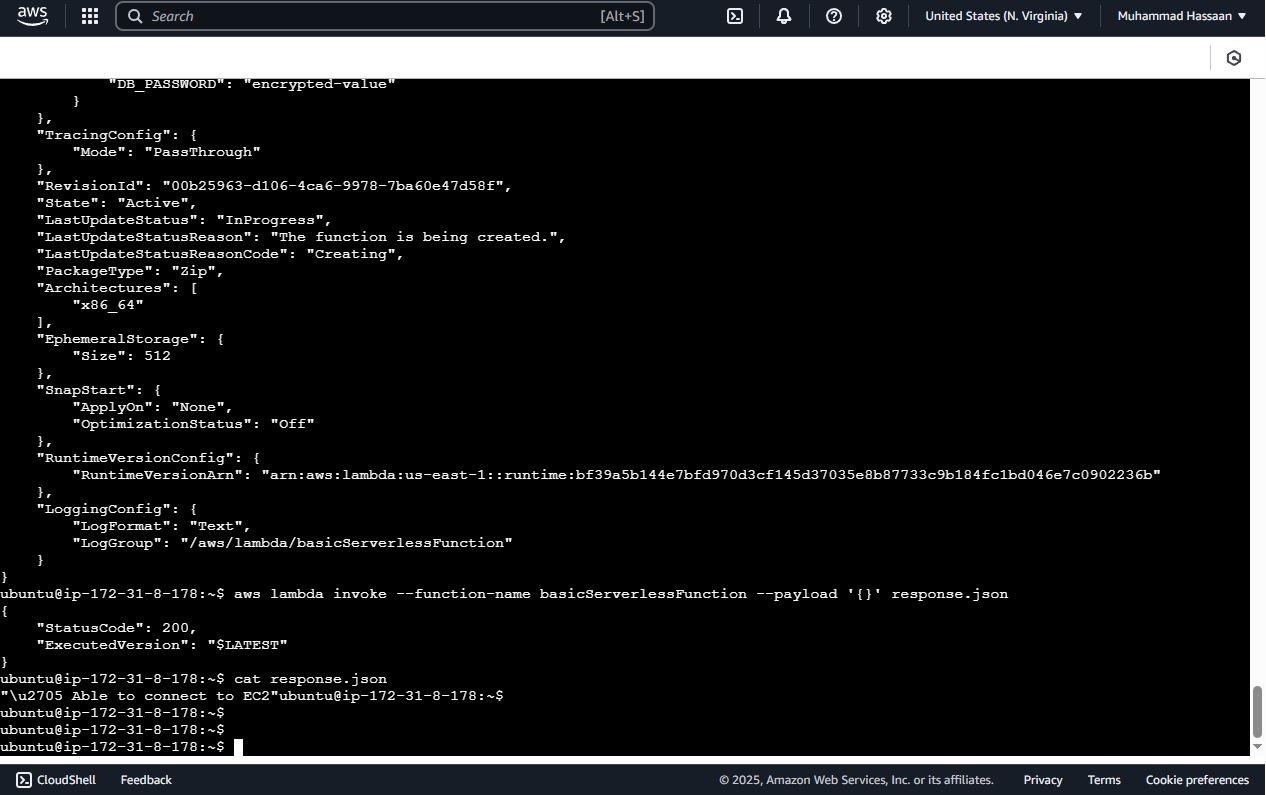Open Cookie preferences
Screen dimensions: 1266x795
[1197, 780]
